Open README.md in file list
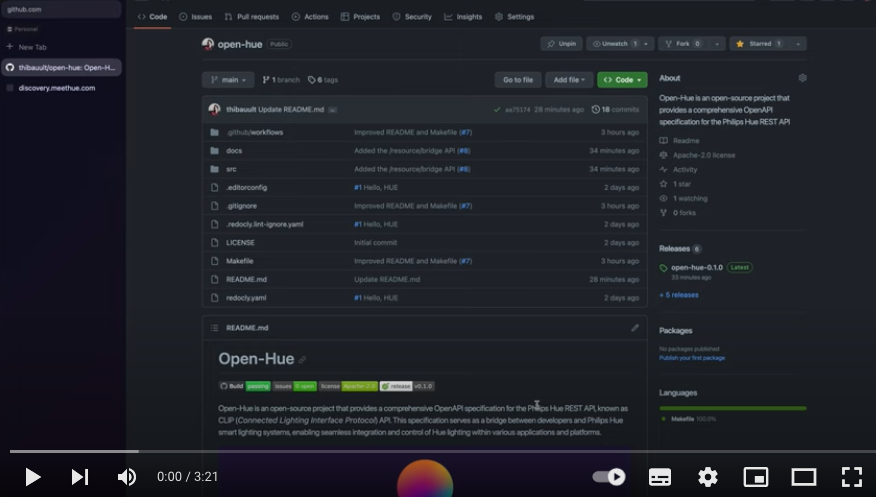 (x=246, y=280)
